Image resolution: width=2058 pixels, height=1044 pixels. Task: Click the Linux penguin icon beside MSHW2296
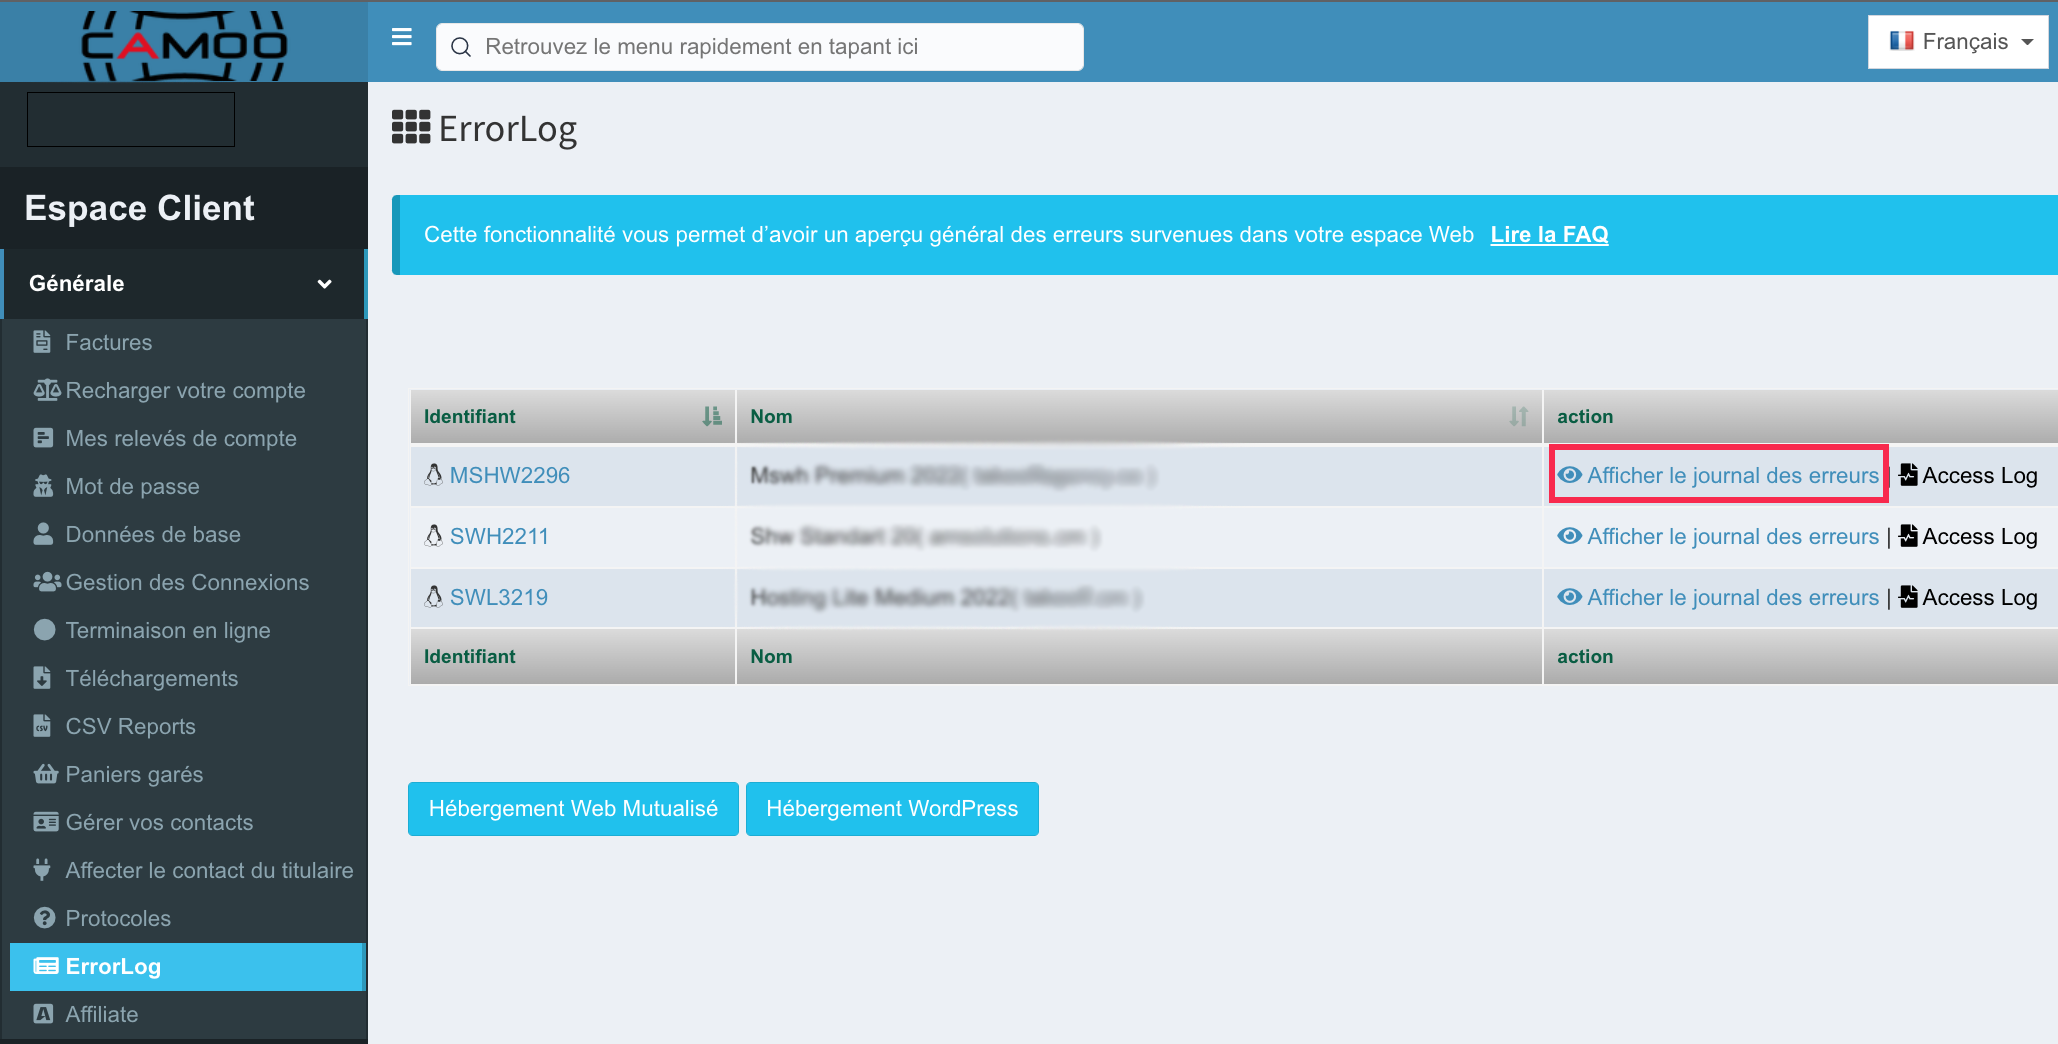[x=434, y=474]
